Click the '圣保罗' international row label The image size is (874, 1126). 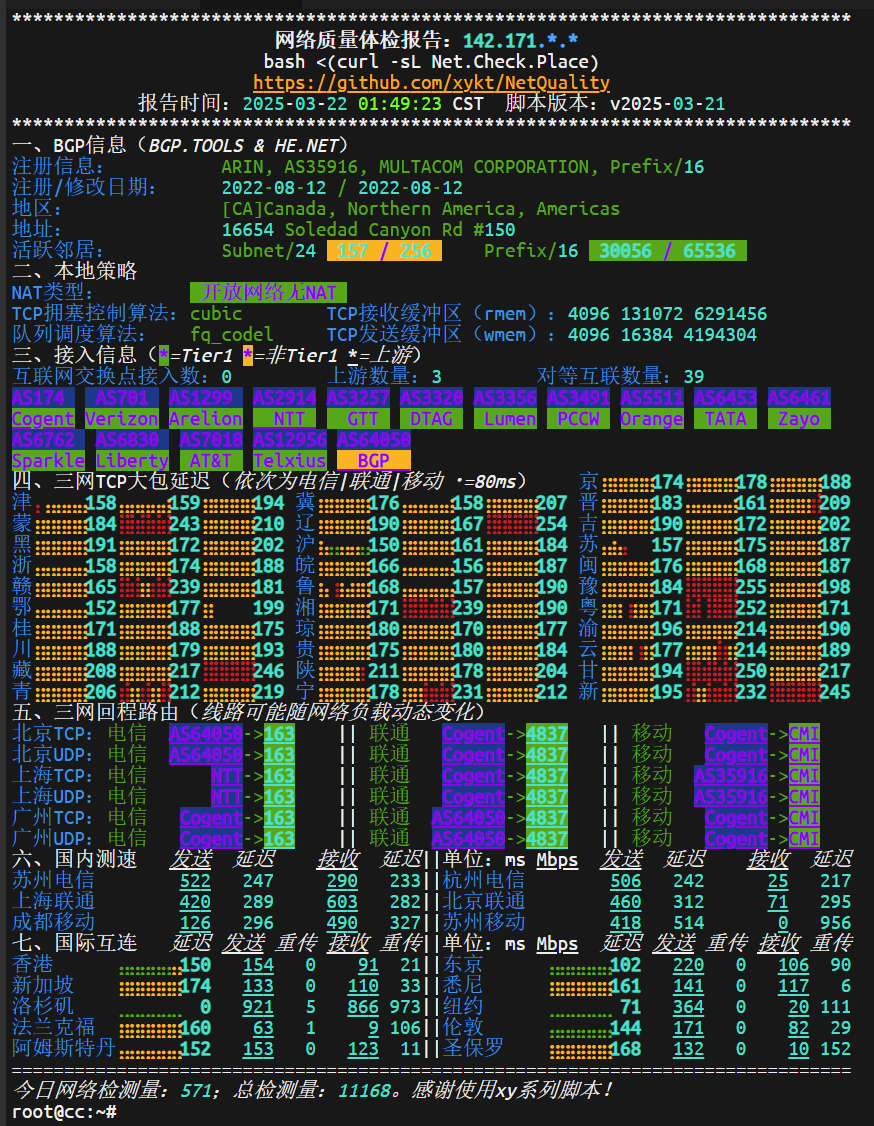(x=473, y=1048)
